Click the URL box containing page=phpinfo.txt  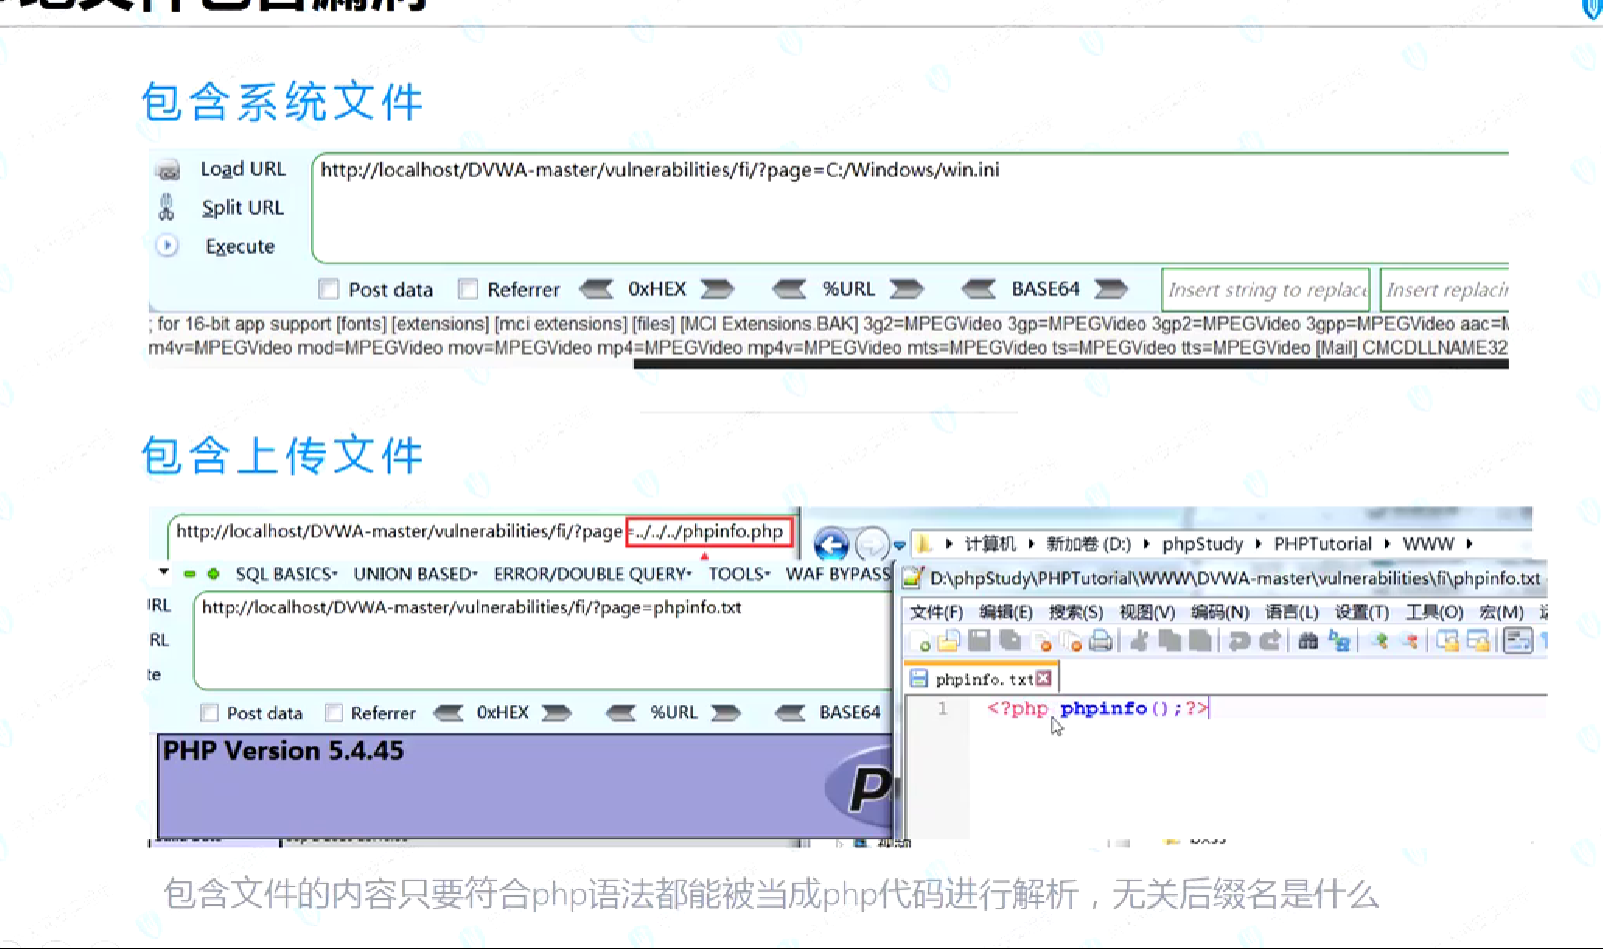point(542,640)
